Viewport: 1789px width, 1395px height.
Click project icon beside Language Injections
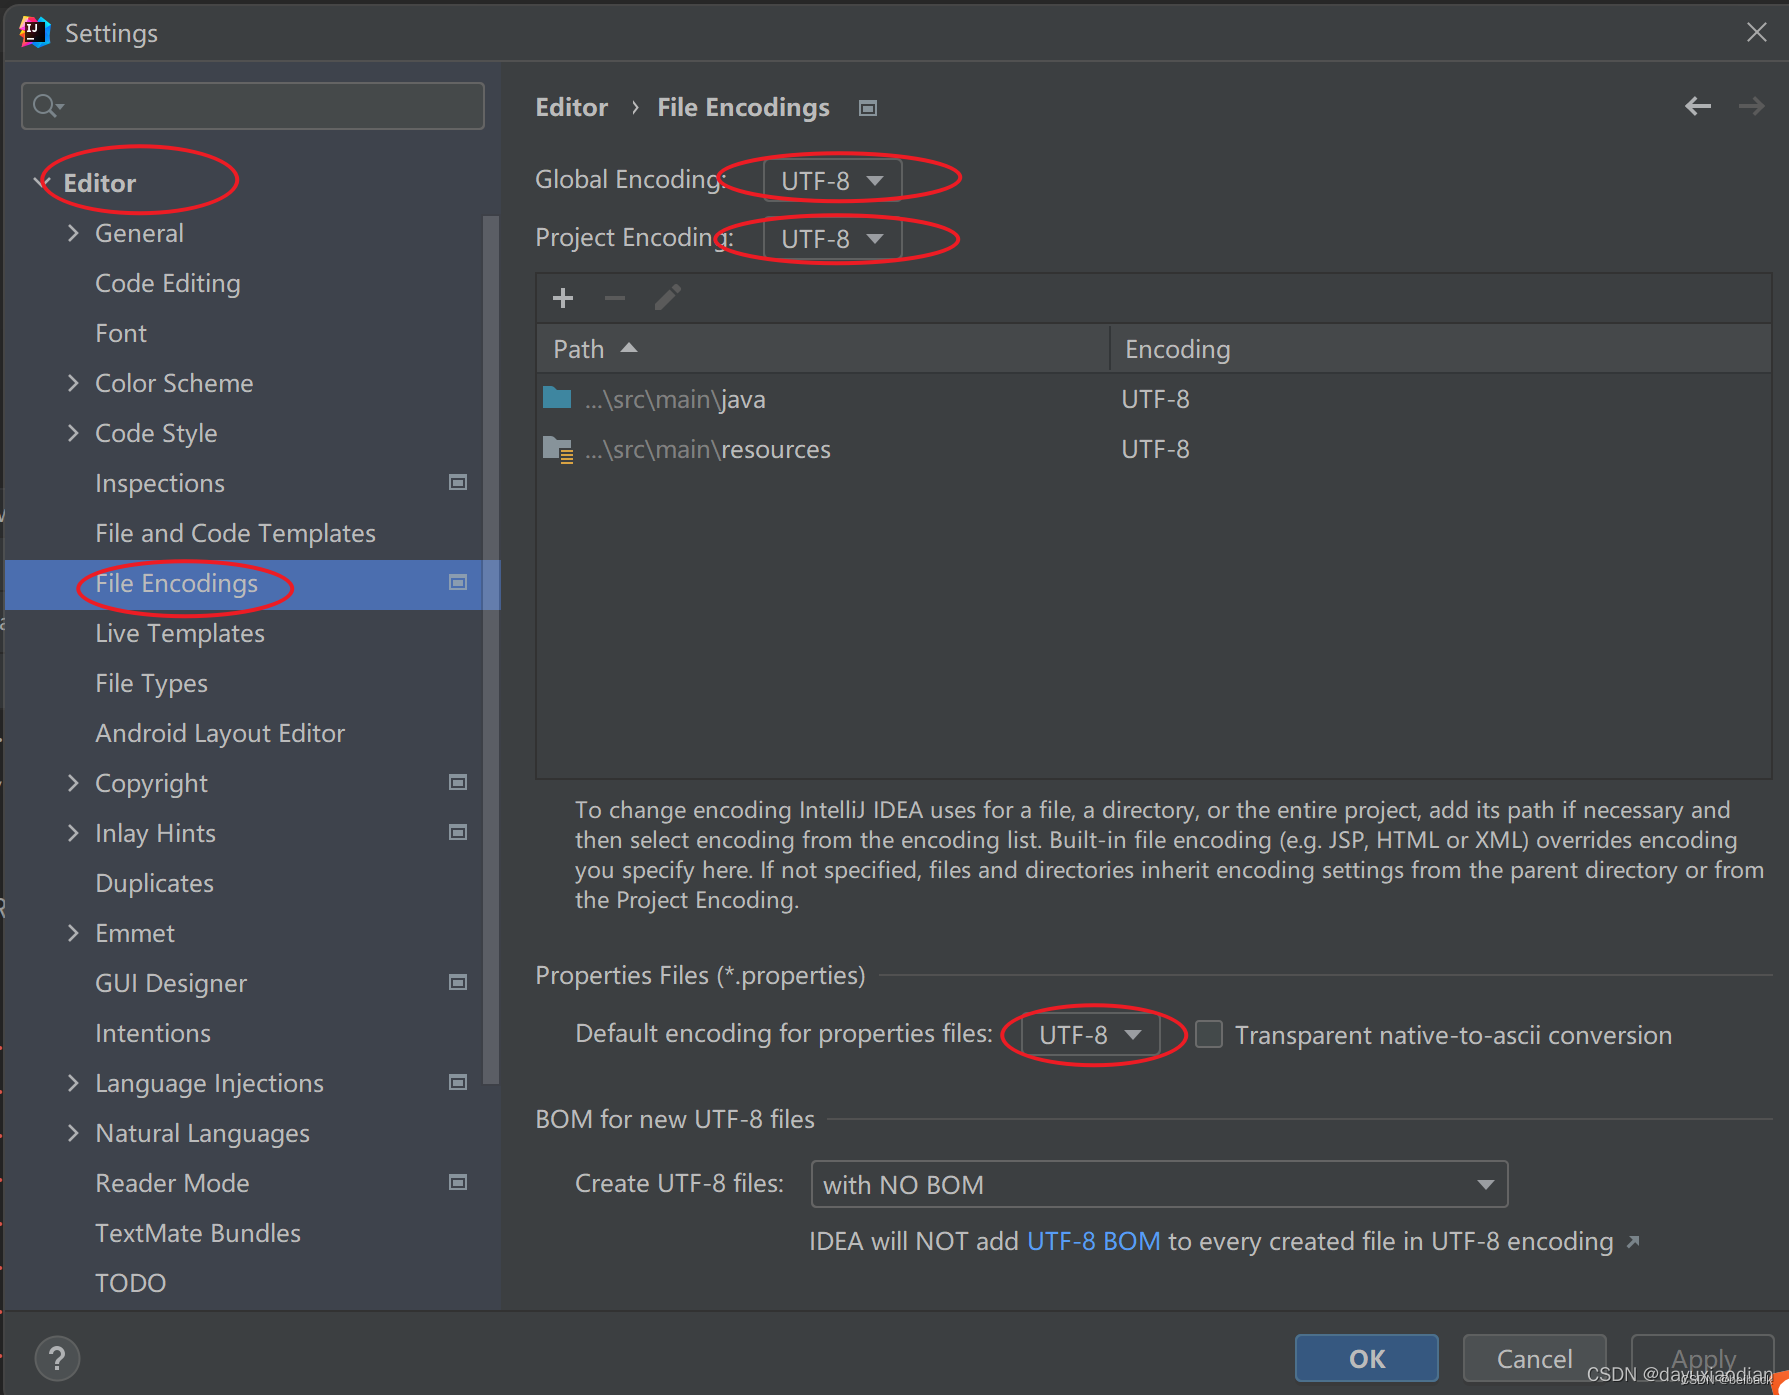458,1082
